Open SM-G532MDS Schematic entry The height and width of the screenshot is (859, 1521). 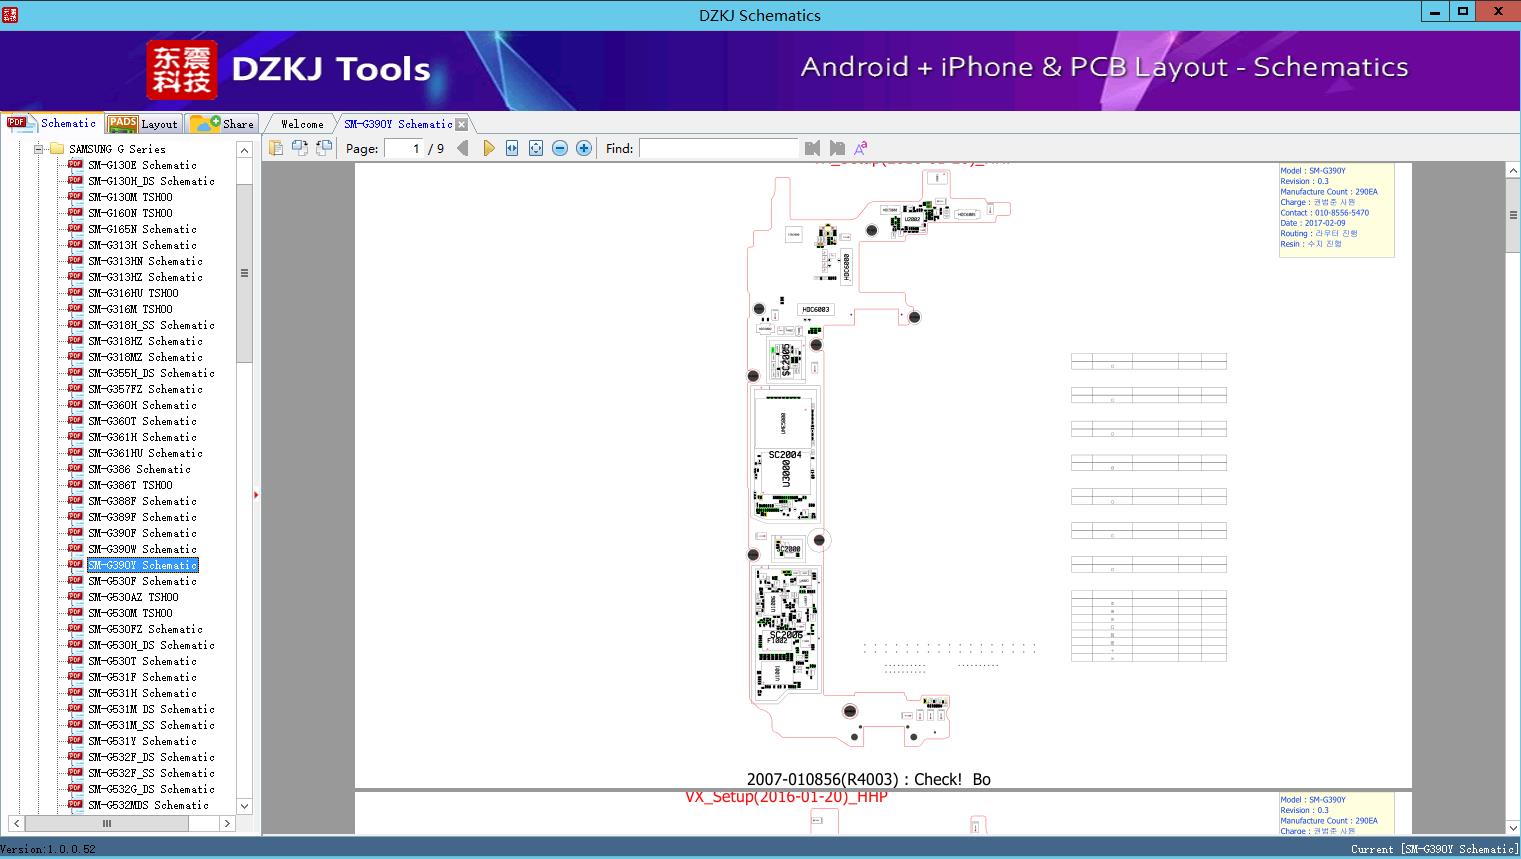(148, 805)
